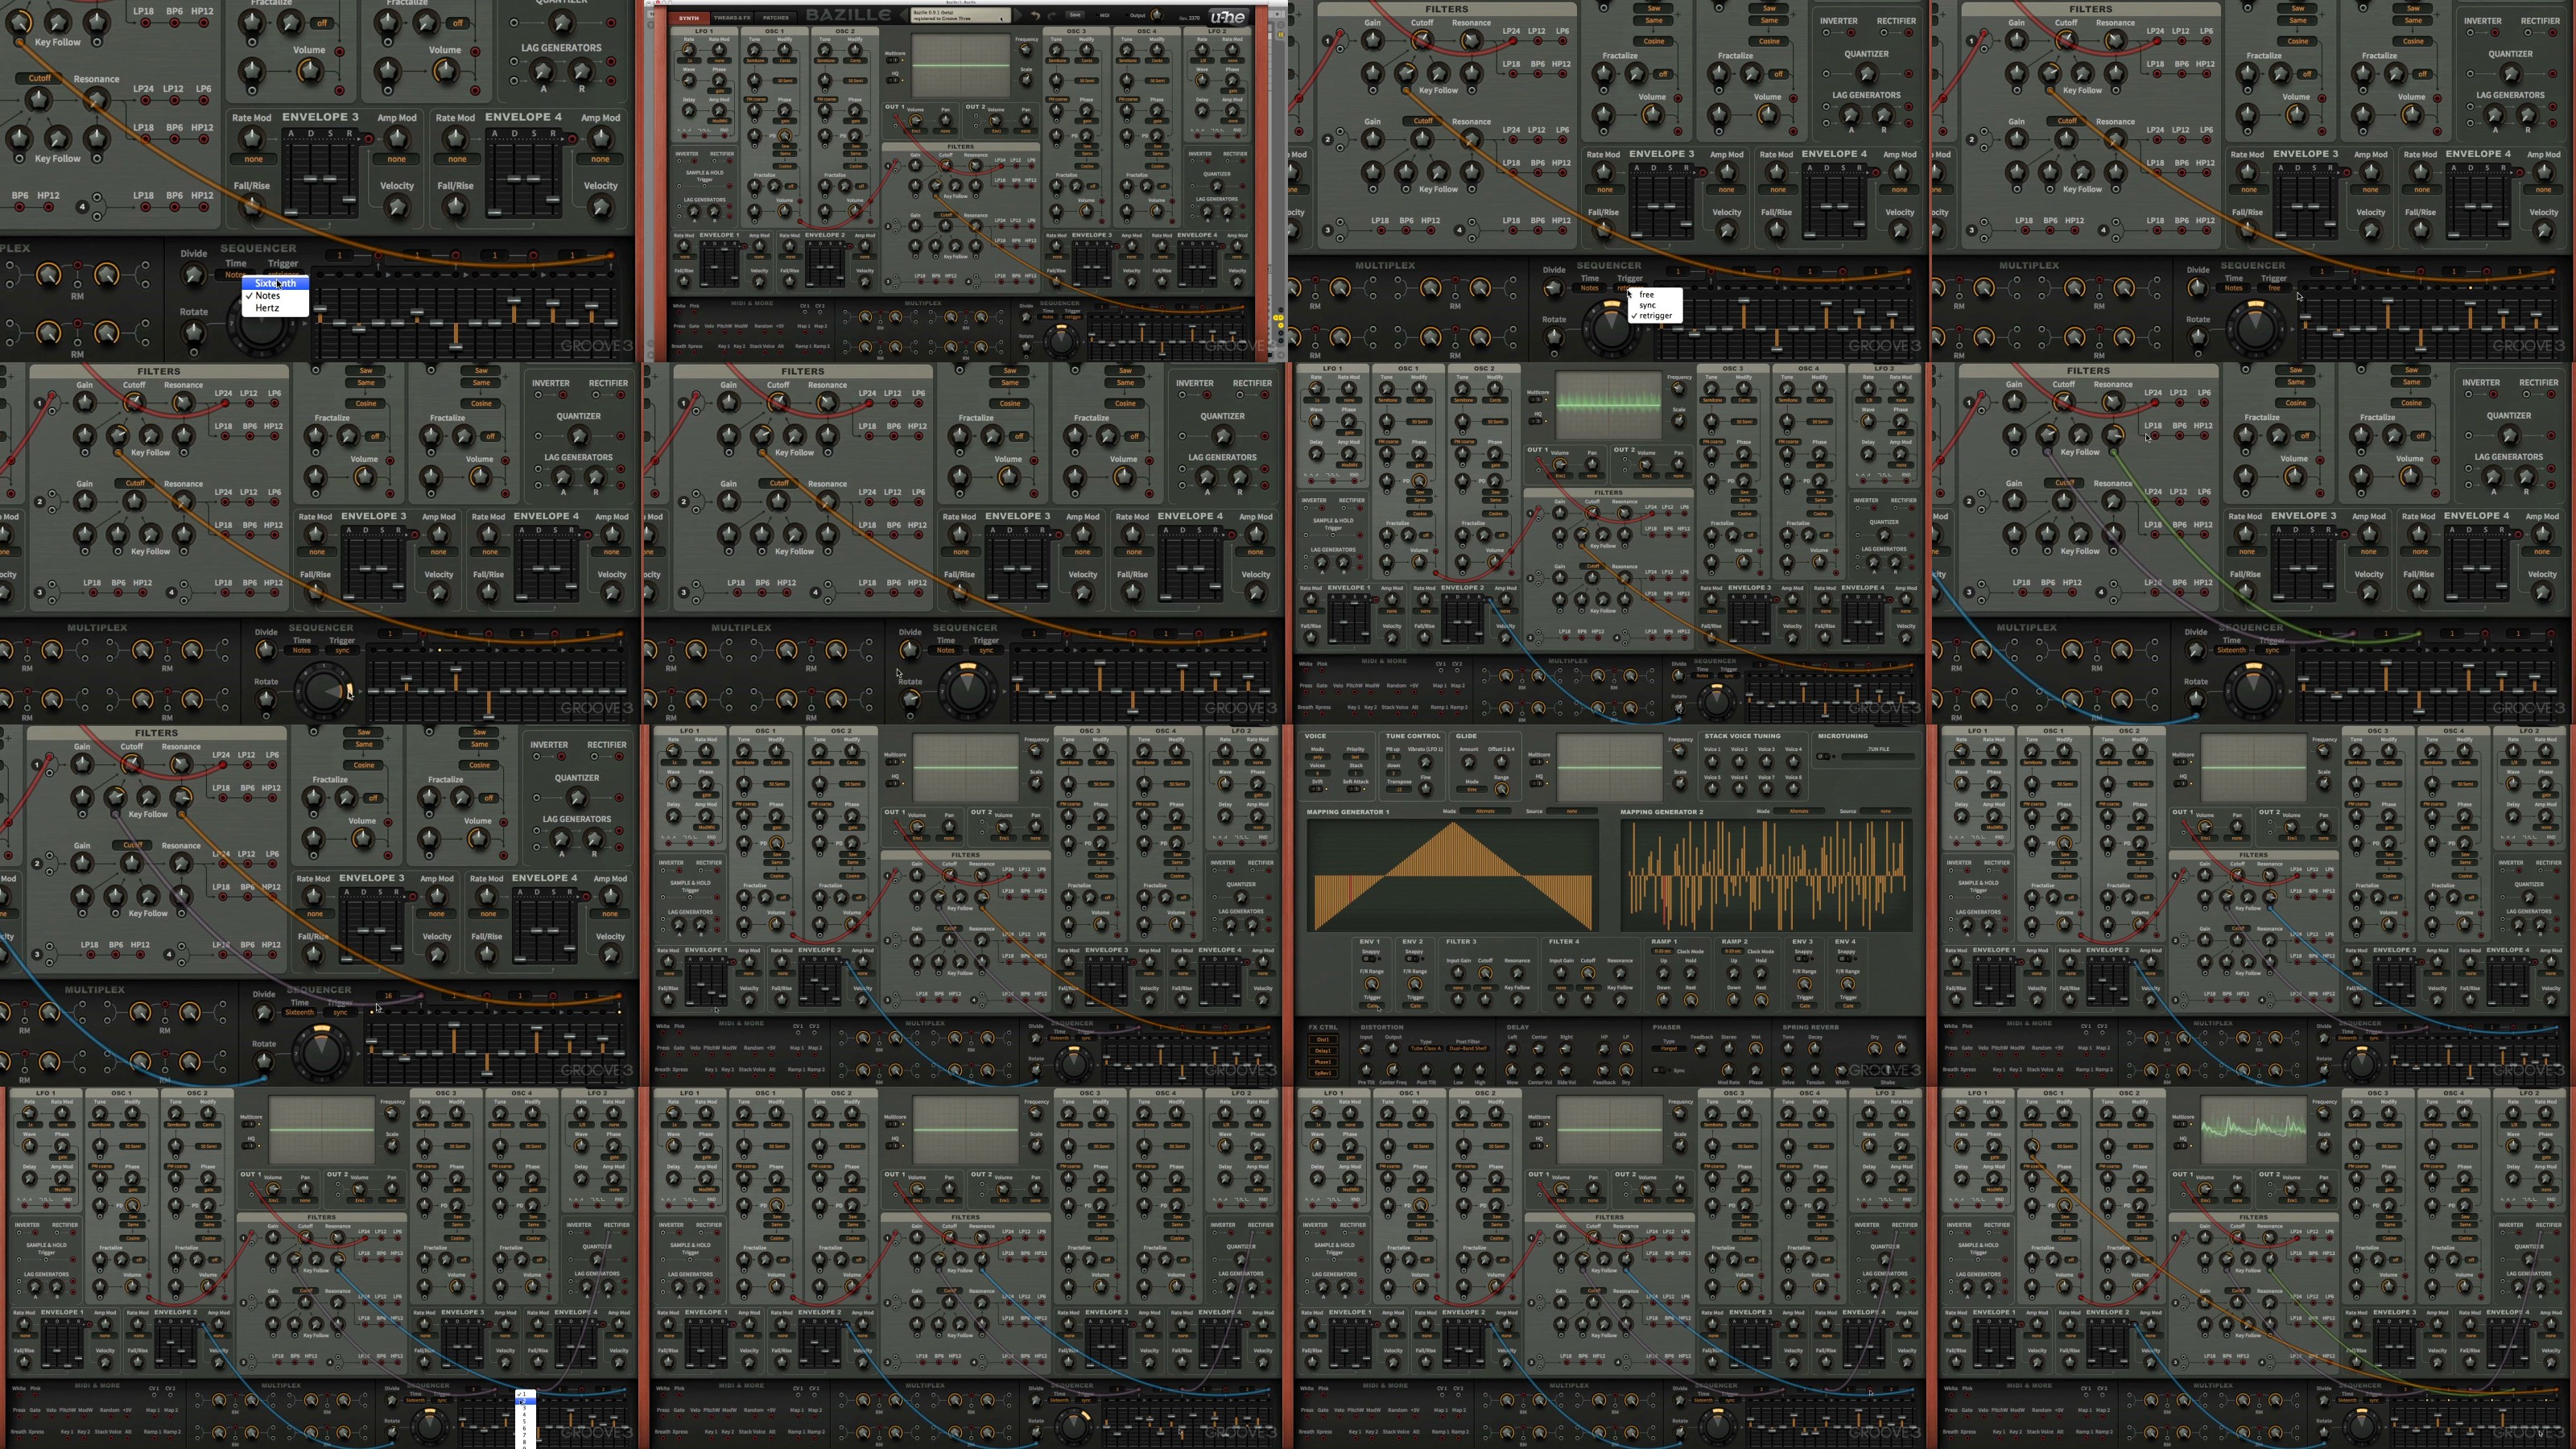The width and height of the screenshot is (2576, 1449).
Task: Toggle ENV 2 Snappy switch
Action: tap(1412, 959)
